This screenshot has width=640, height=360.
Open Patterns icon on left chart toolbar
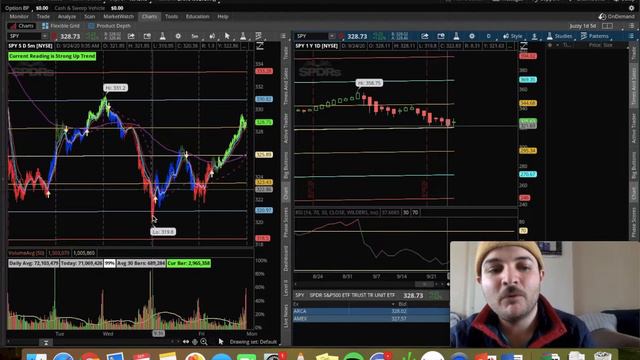click(x=258, y=36)
